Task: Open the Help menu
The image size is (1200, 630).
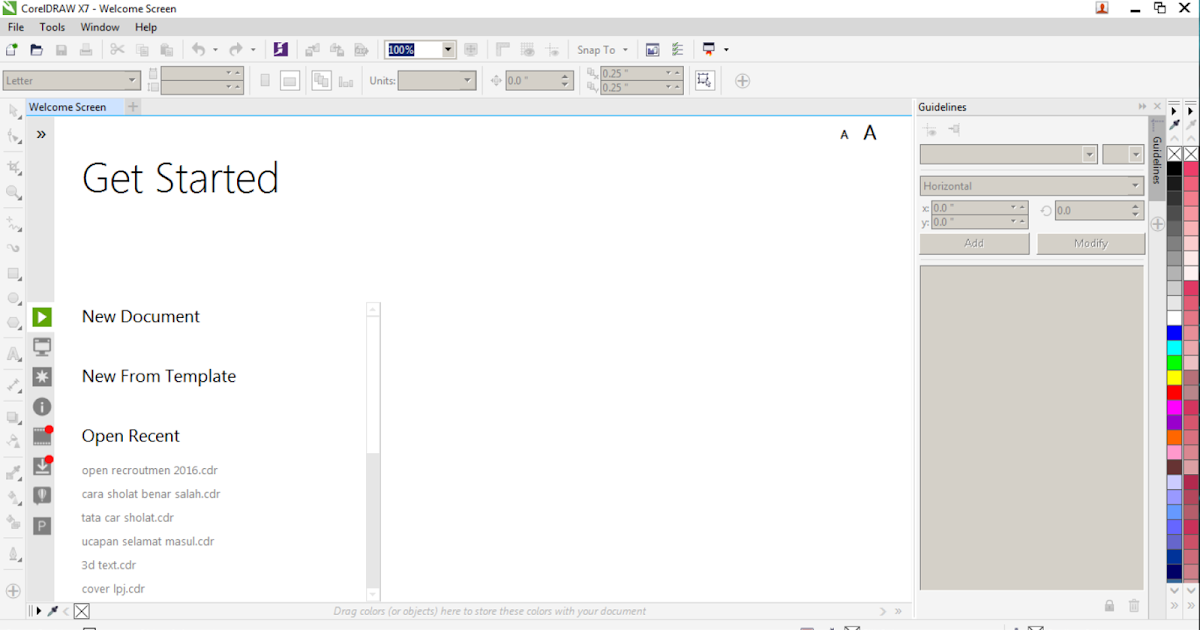Action: pyautogui.click(x=146, y=27)
